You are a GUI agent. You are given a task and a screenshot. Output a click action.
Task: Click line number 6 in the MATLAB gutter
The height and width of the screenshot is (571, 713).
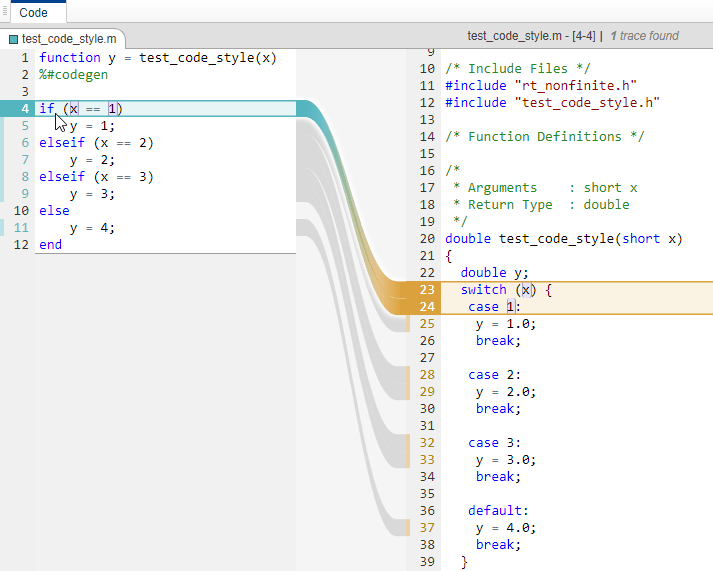[x=25, y=143]
